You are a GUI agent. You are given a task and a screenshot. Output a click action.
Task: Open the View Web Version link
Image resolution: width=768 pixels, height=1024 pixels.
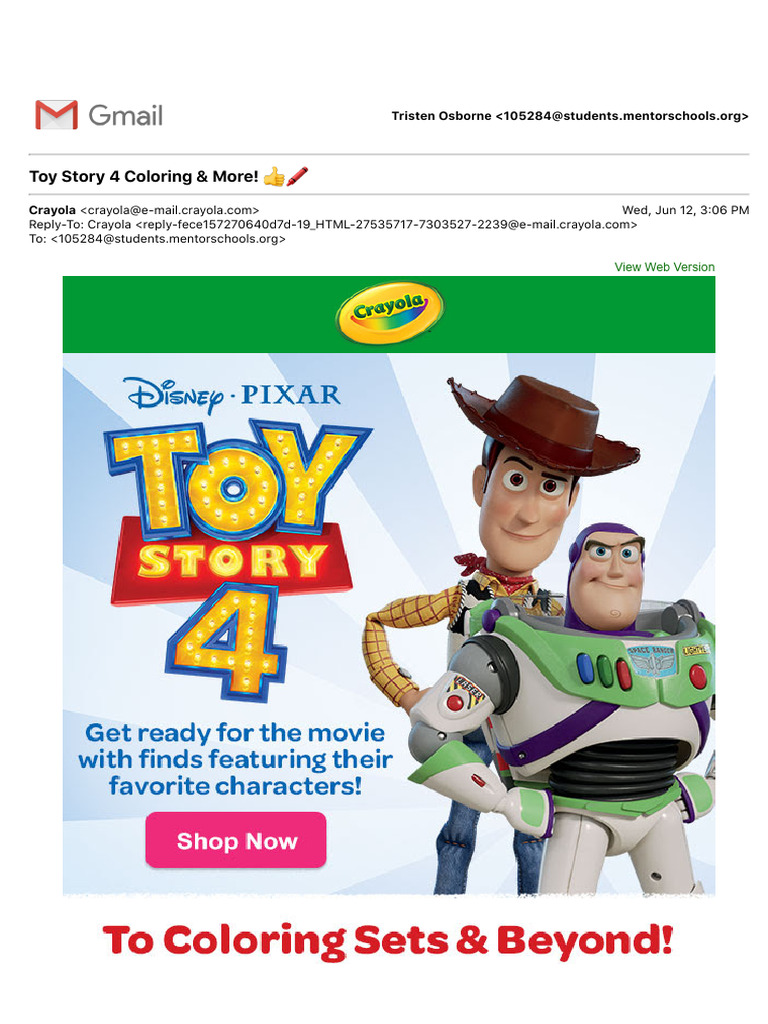[x=664, y=267]
